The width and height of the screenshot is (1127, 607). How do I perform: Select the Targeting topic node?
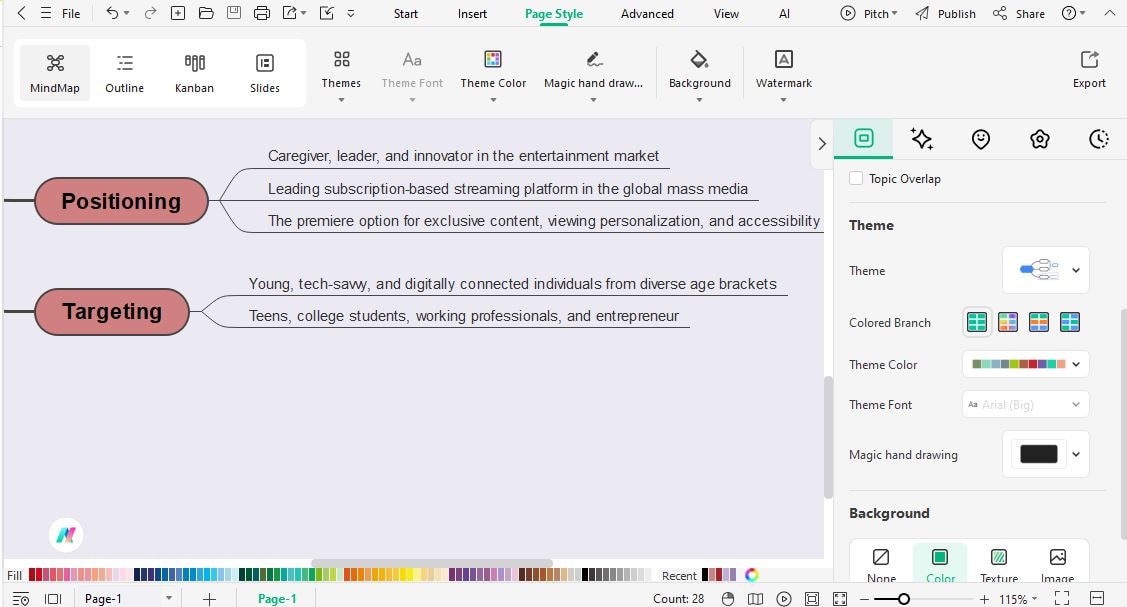pyautogui.click(x=112, y=312)
